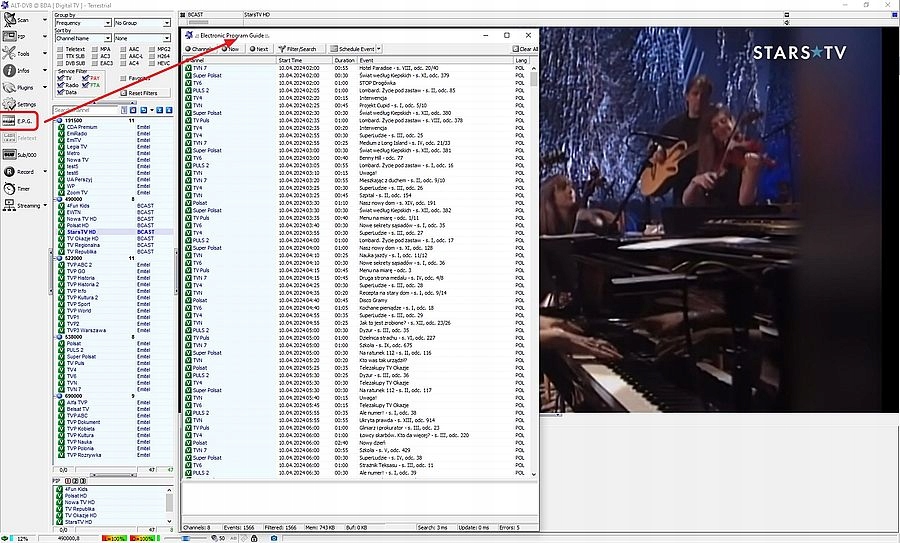900x543 pixels.
Task: Click the EPG list vertical scrollbar
Action: 534,270
